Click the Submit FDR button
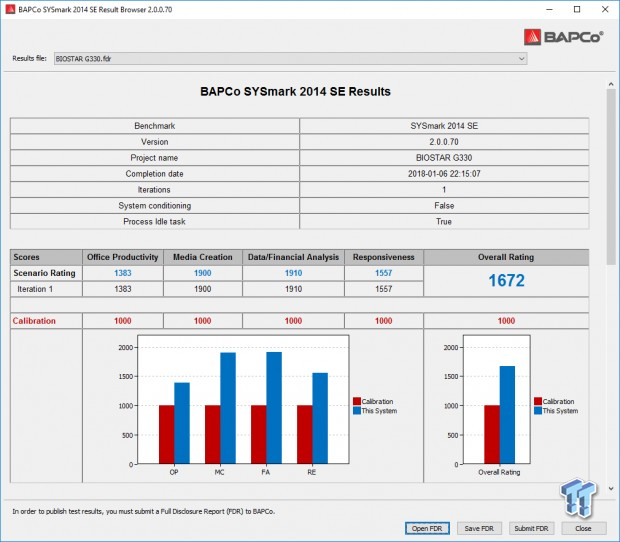This screenshot has height=542, width=620. click(531, 528)
